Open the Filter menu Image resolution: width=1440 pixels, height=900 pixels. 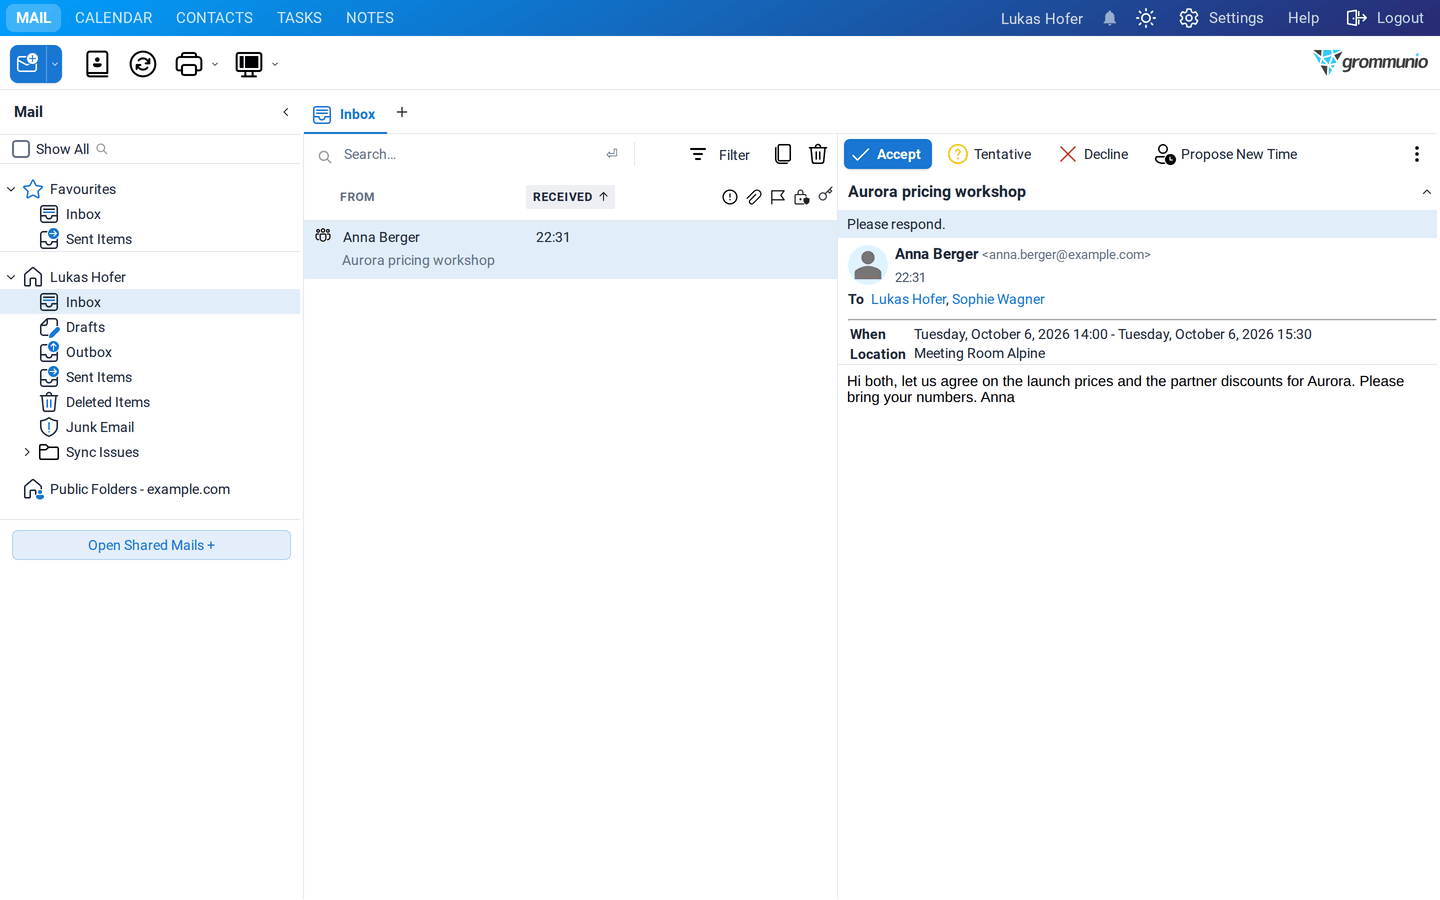(720, 154)
